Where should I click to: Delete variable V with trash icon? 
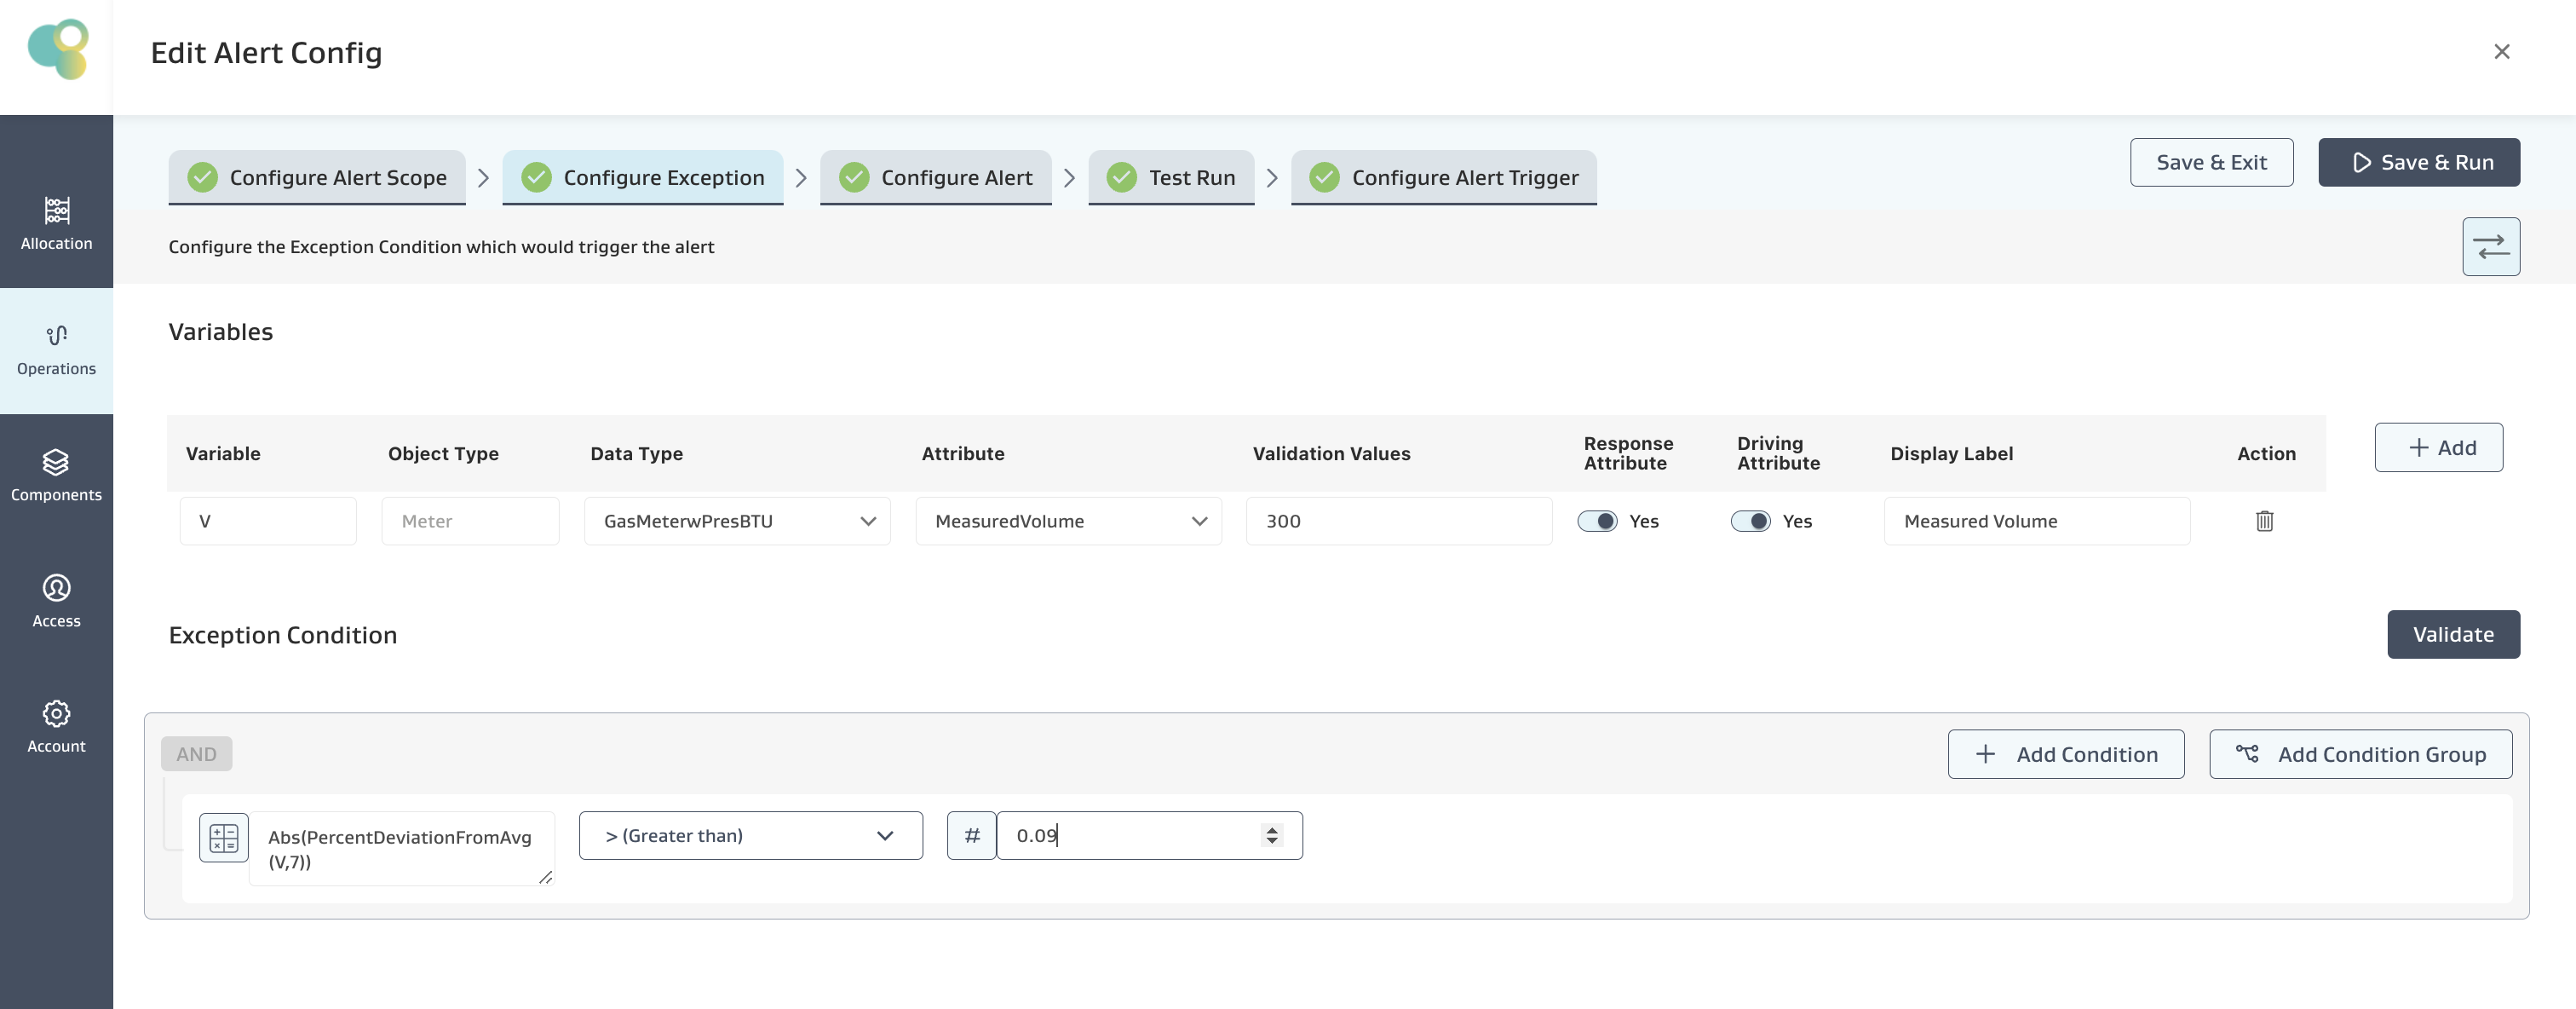pos(2264,521)
